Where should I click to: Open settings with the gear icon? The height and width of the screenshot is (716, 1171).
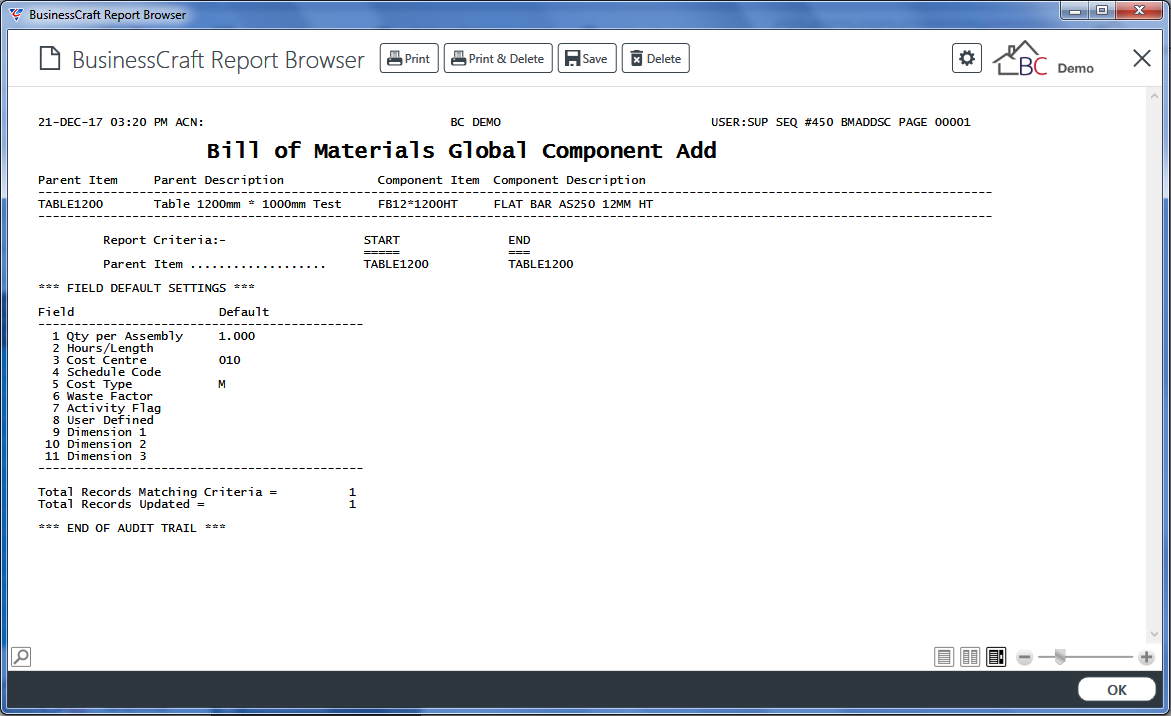point(967,58)
